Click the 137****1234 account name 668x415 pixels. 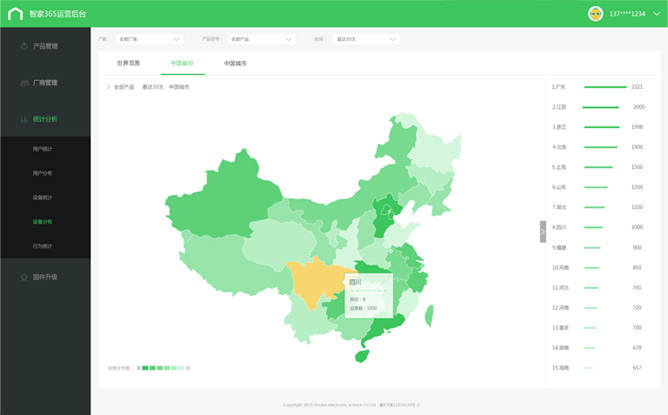pos(627,14)
